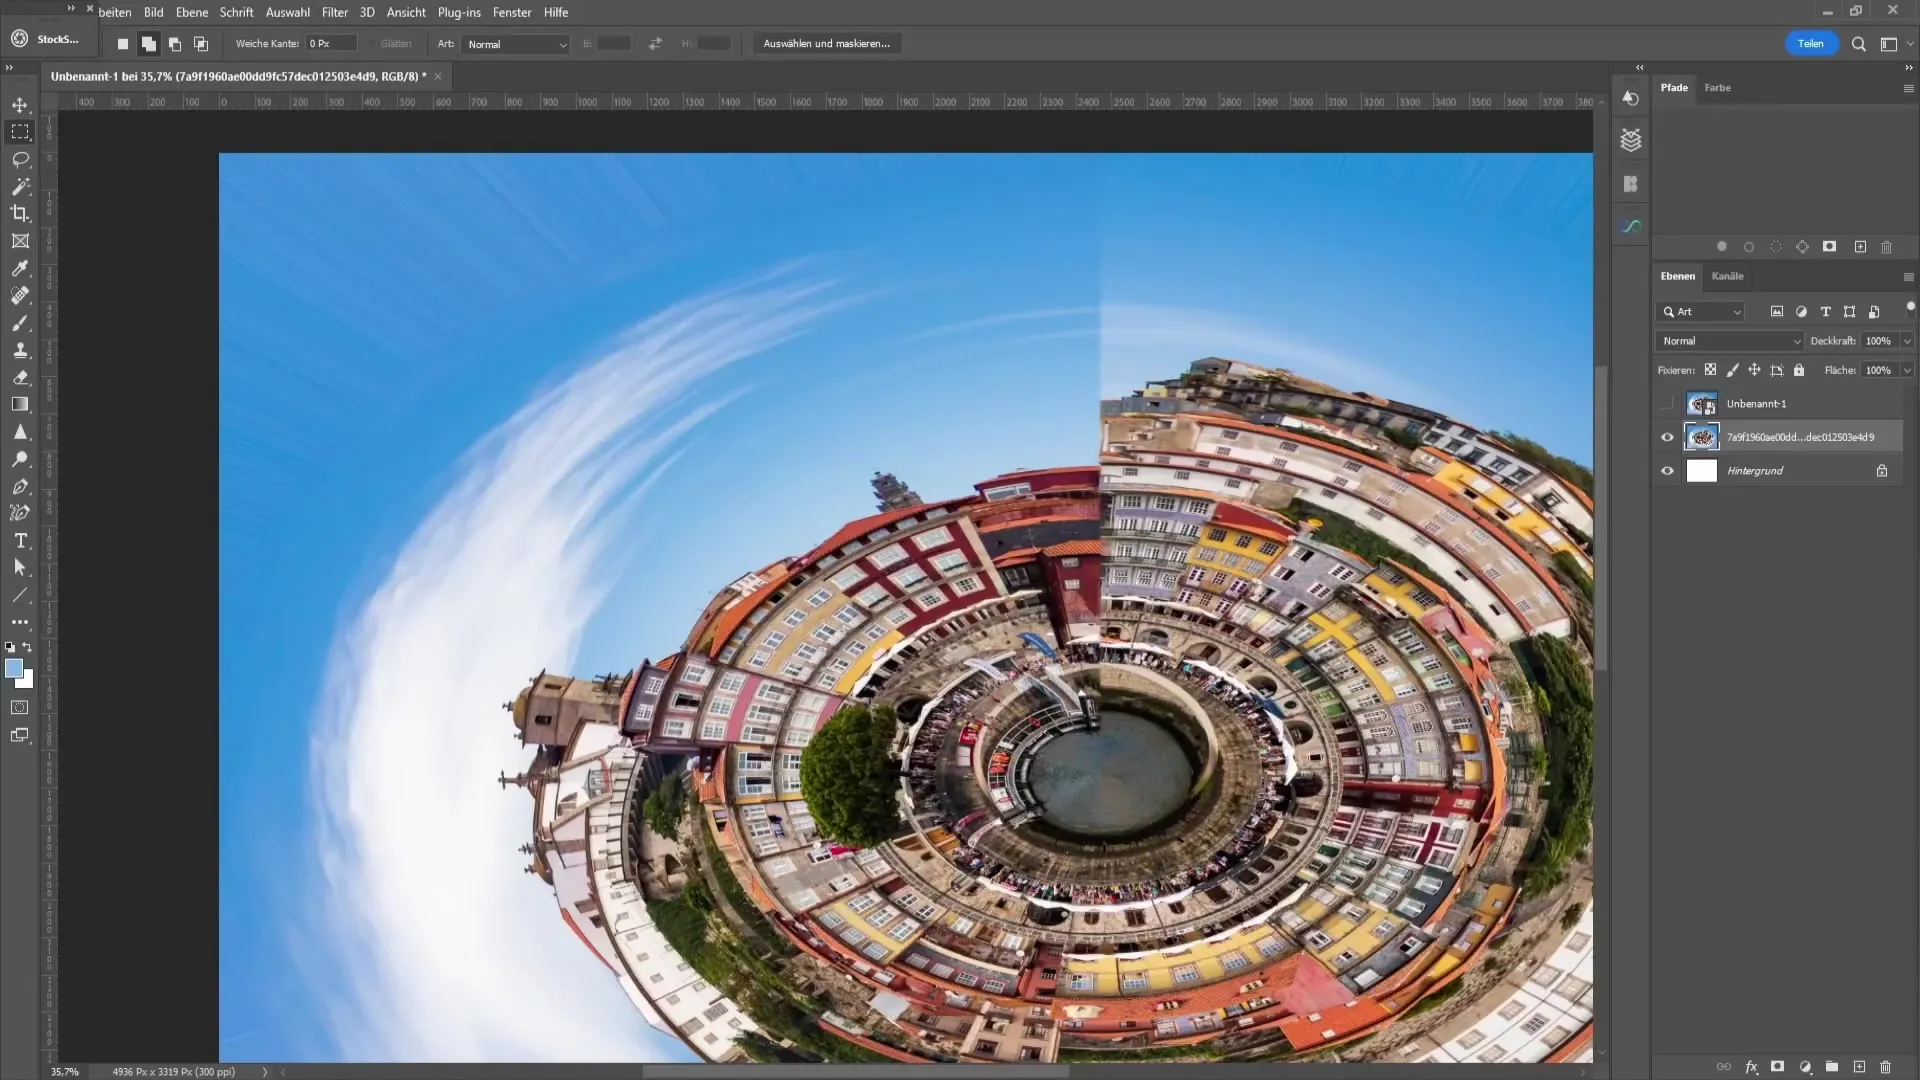Click Teilen button top right
The width and height of the screenshot is (1920, 1080).
(x=1811, y=42)
